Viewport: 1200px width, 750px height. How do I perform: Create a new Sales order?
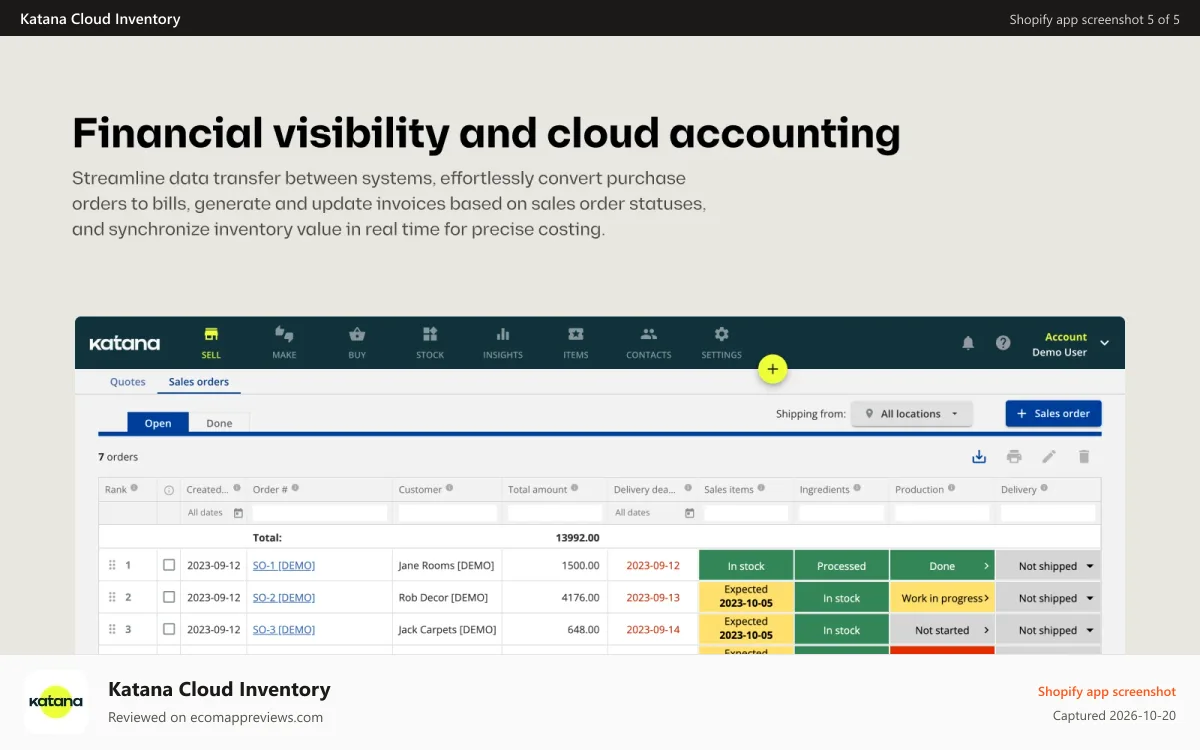pos(1053,414)
